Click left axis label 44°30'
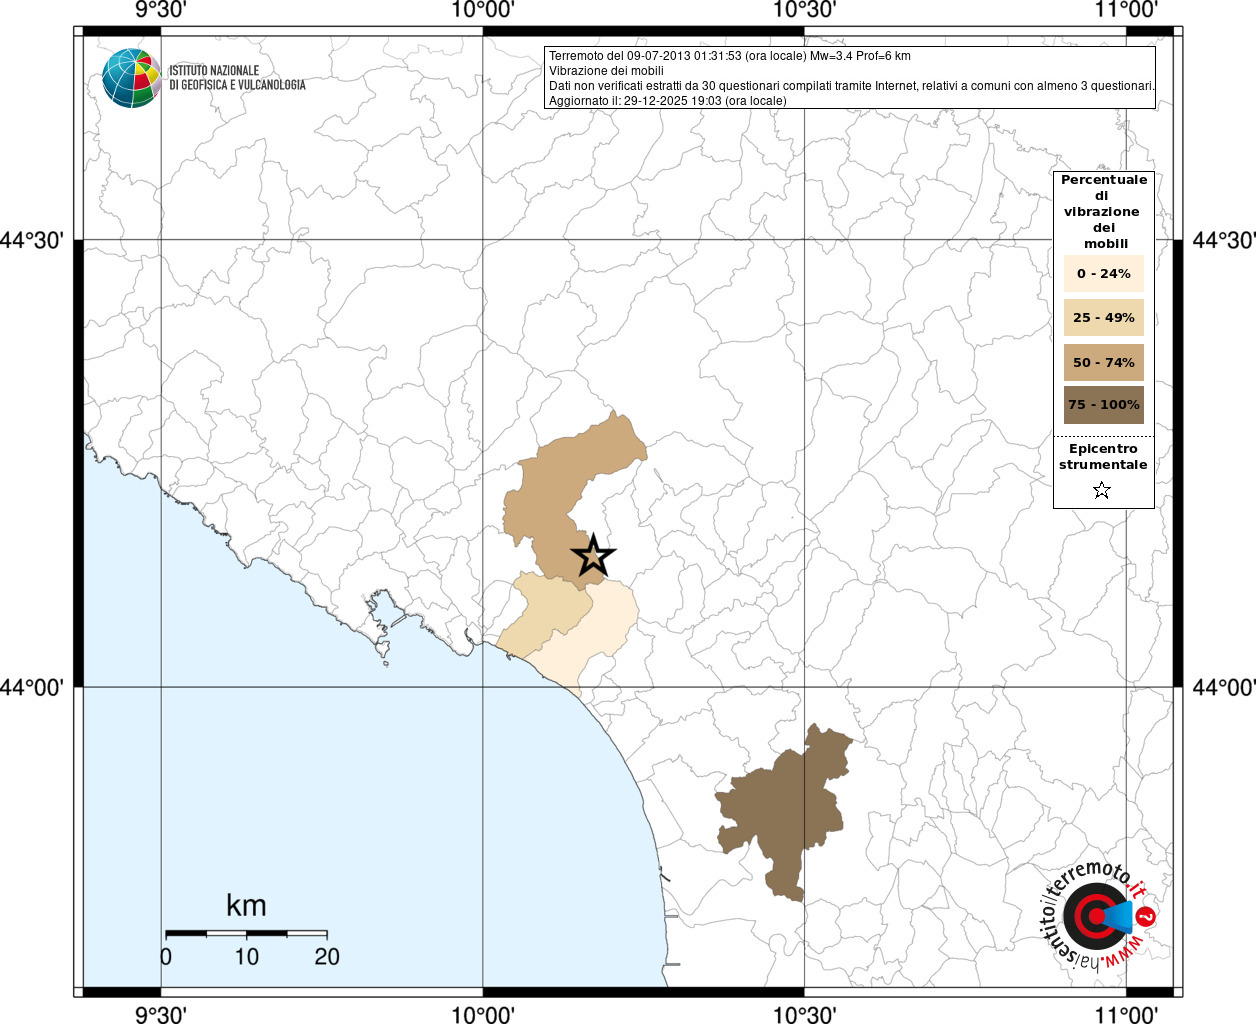This screenshot has width=1256, height=1024. [32, 241]
